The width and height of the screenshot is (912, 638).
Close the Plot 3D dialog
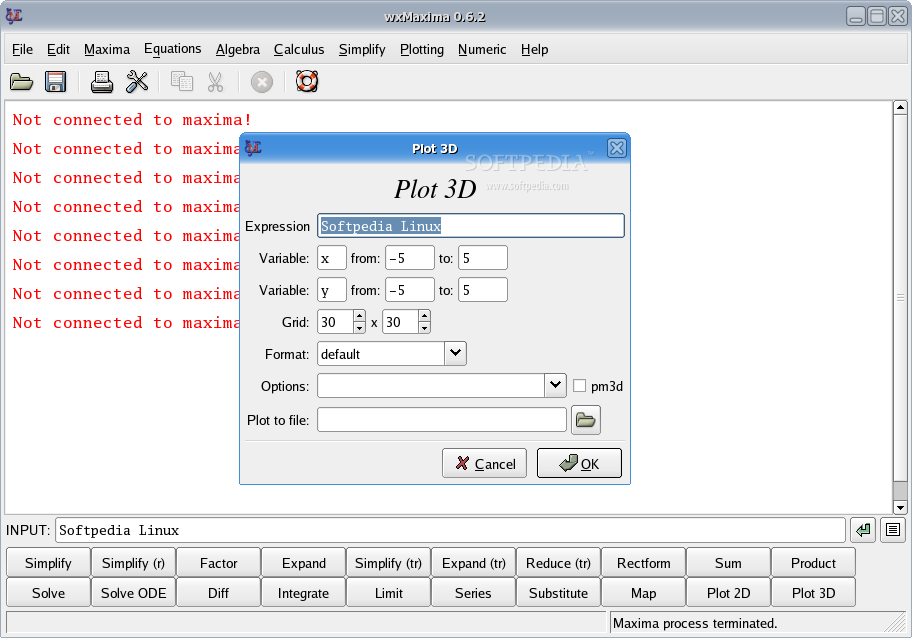(x=617, y=148)
